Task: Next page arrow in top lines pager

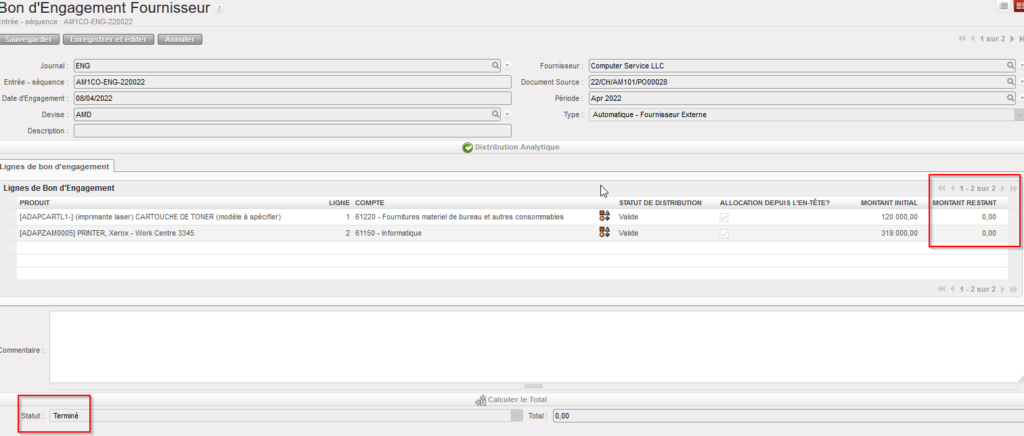Action: (x=1003, y=188)
